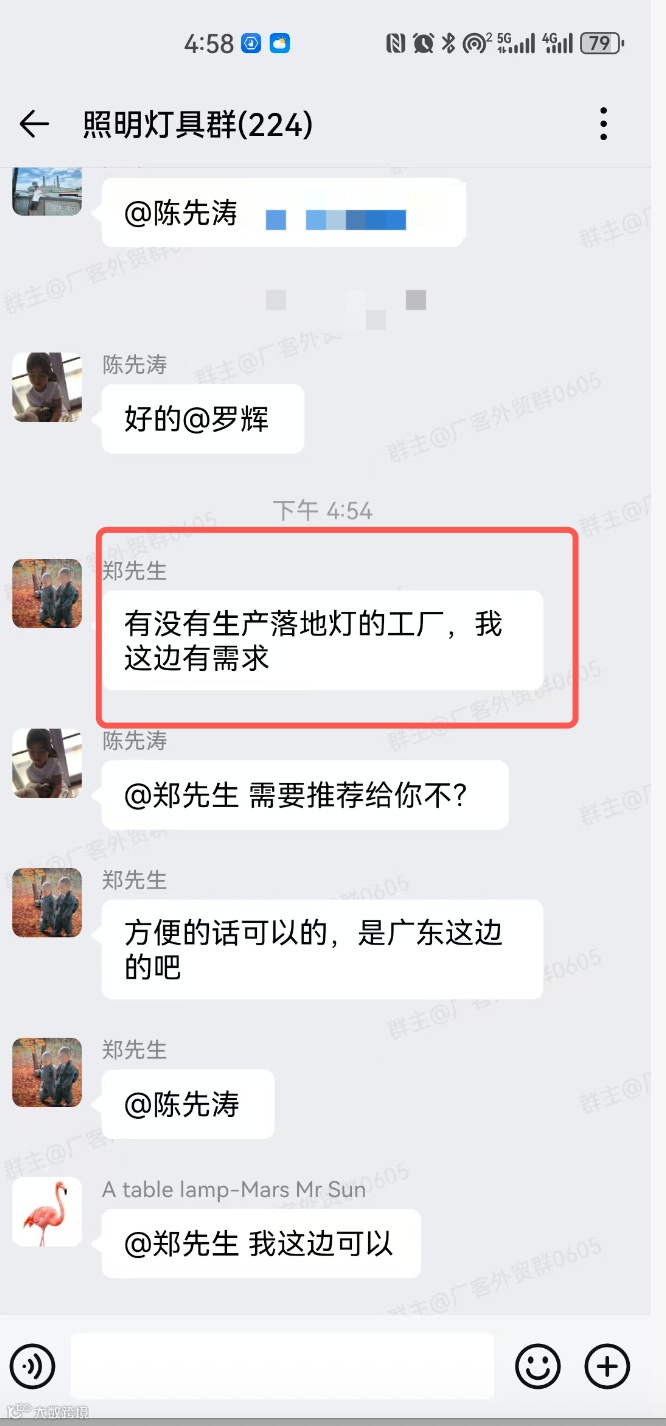Tap the @郑先生 我这边可以 reply bubble
Image resolution: width=666 pixels, height=1426 pixels.
(x=261, y=1243)
